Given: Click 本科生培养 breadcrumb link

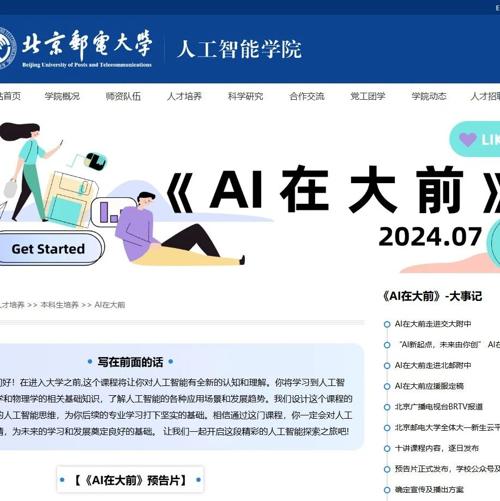Looking at the screenshot, I should coord(60,305).
